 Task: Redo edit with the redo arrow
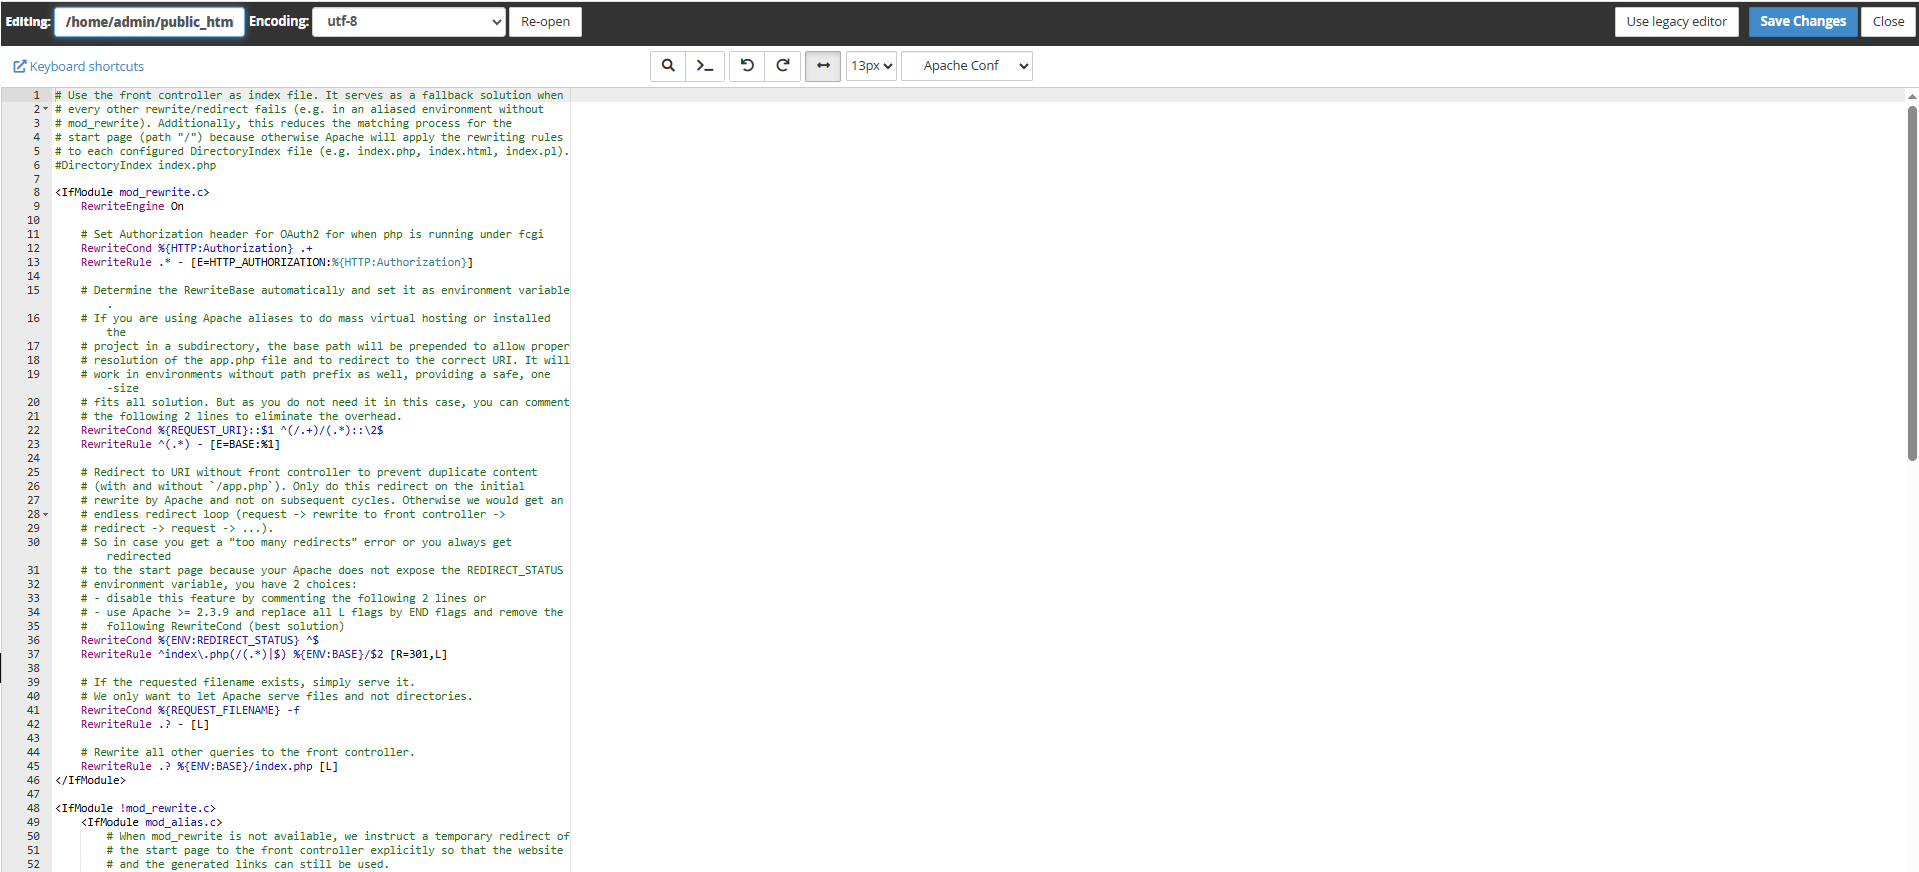click(x=783, y=66)
